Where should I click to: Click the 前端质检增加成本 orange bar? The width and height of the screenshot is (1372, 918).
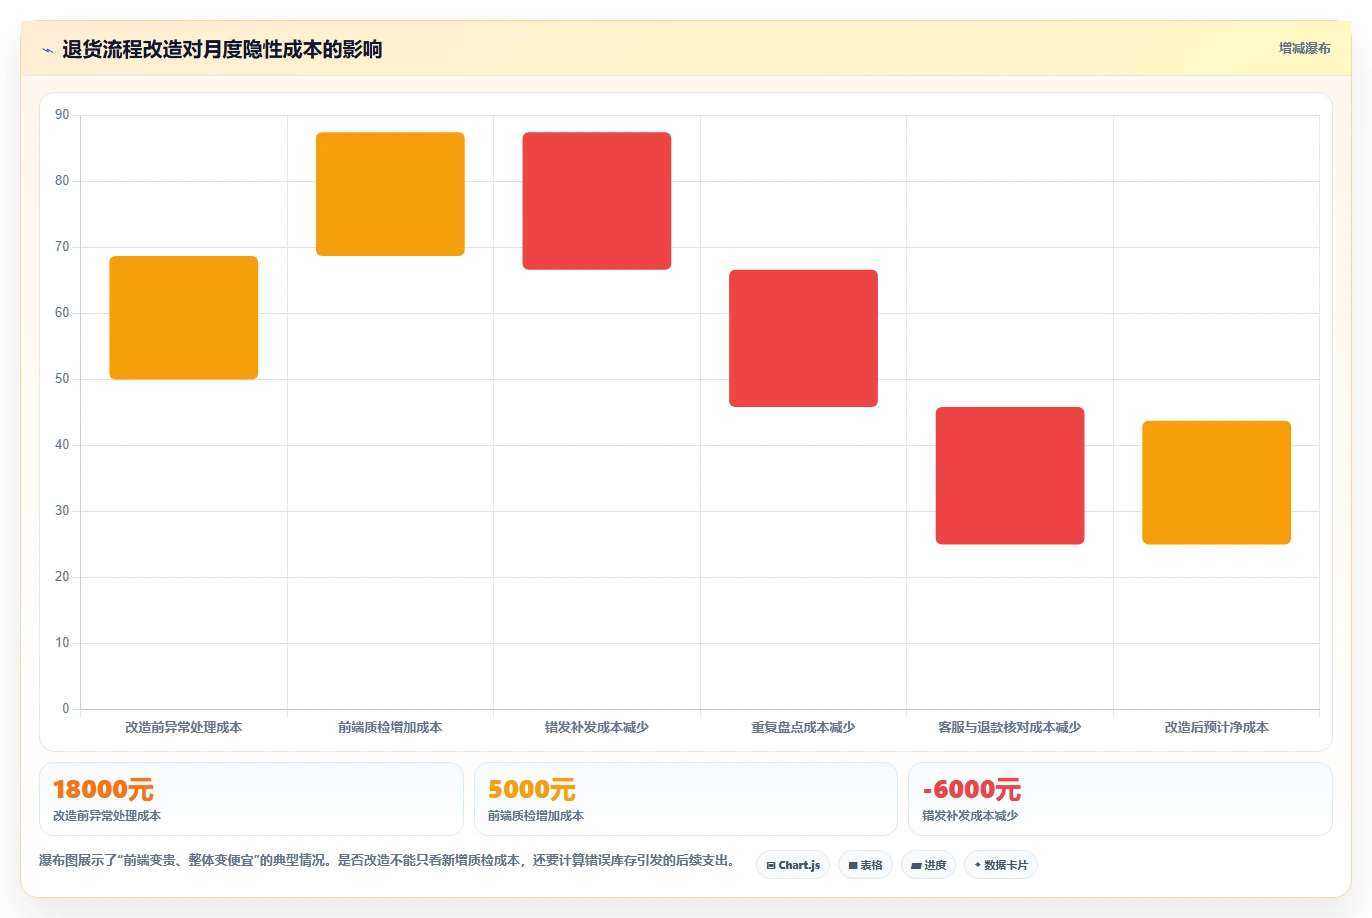(390, 194)
